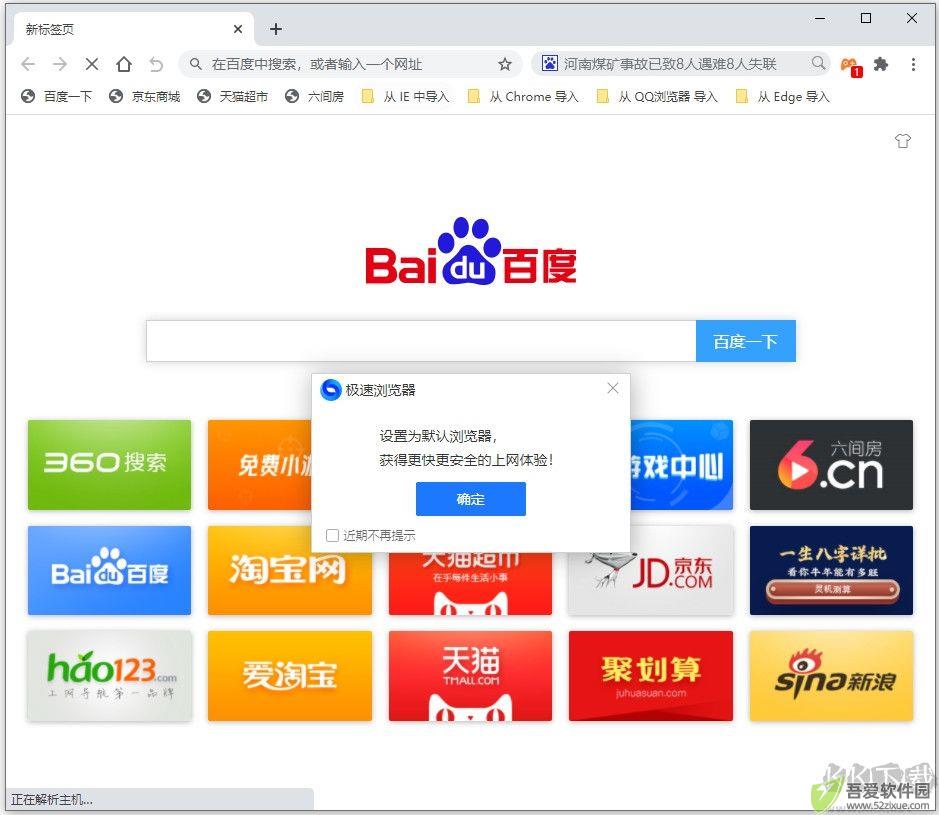Open the puzzle-piece extensions icon
Viewport: 939px width, 815px height.
point(880,64)
